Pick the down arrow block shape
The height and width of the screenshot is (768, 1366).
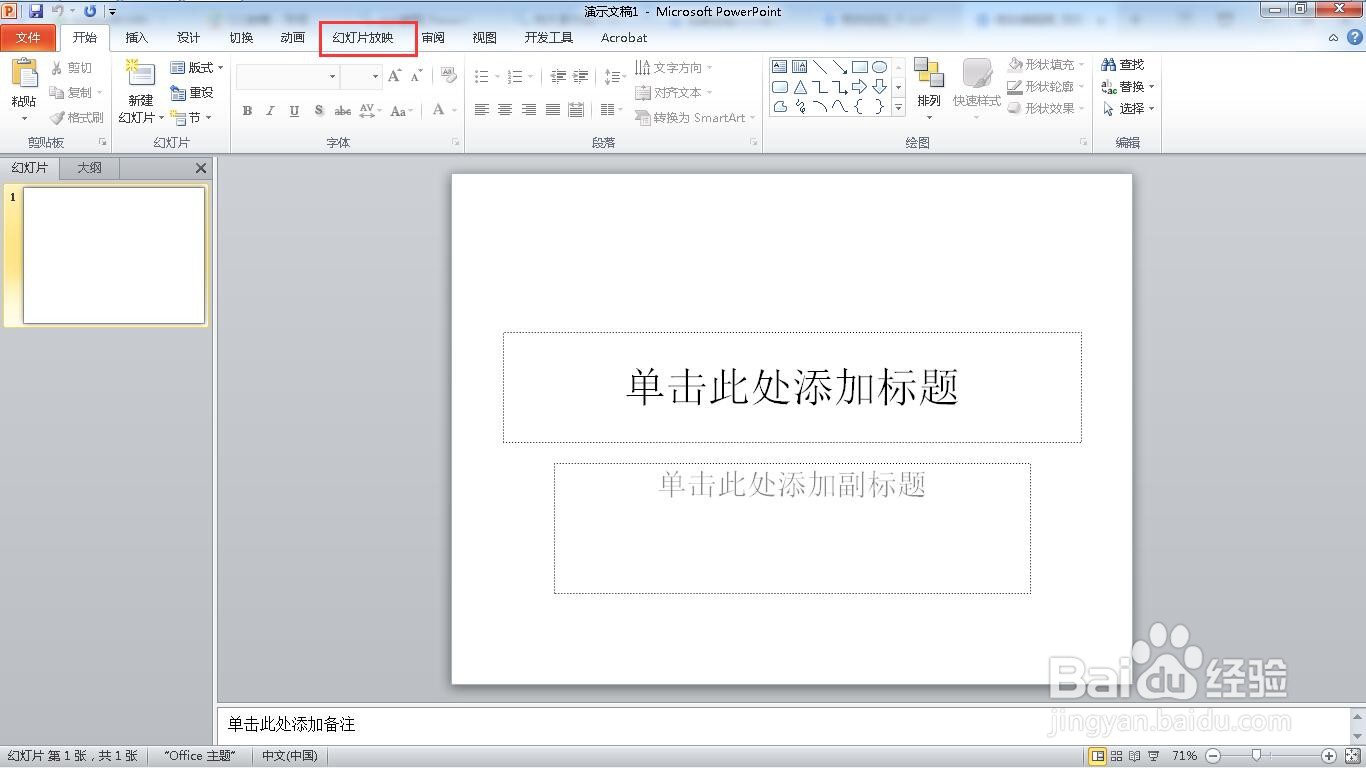[879, 87]
